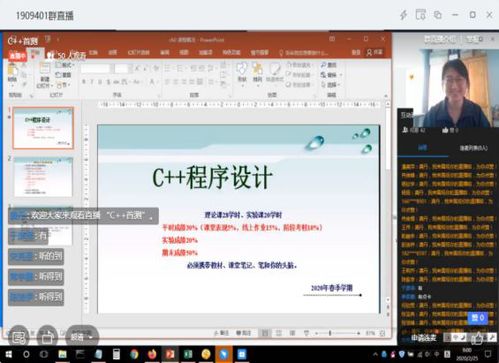Toggle text Shadow formatting
The height and width of the screenshot is (363, 499).
pos(108,82)
